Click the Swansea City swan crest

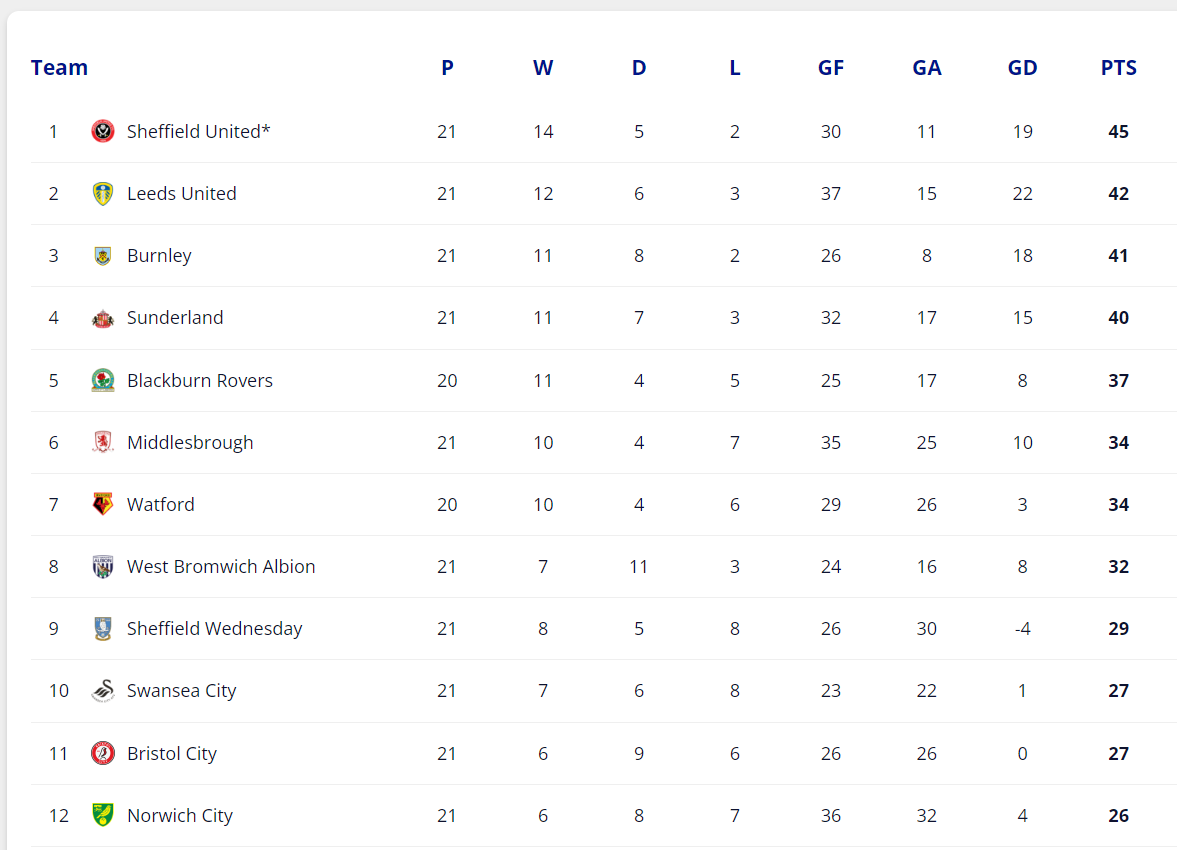pos(103,690)
